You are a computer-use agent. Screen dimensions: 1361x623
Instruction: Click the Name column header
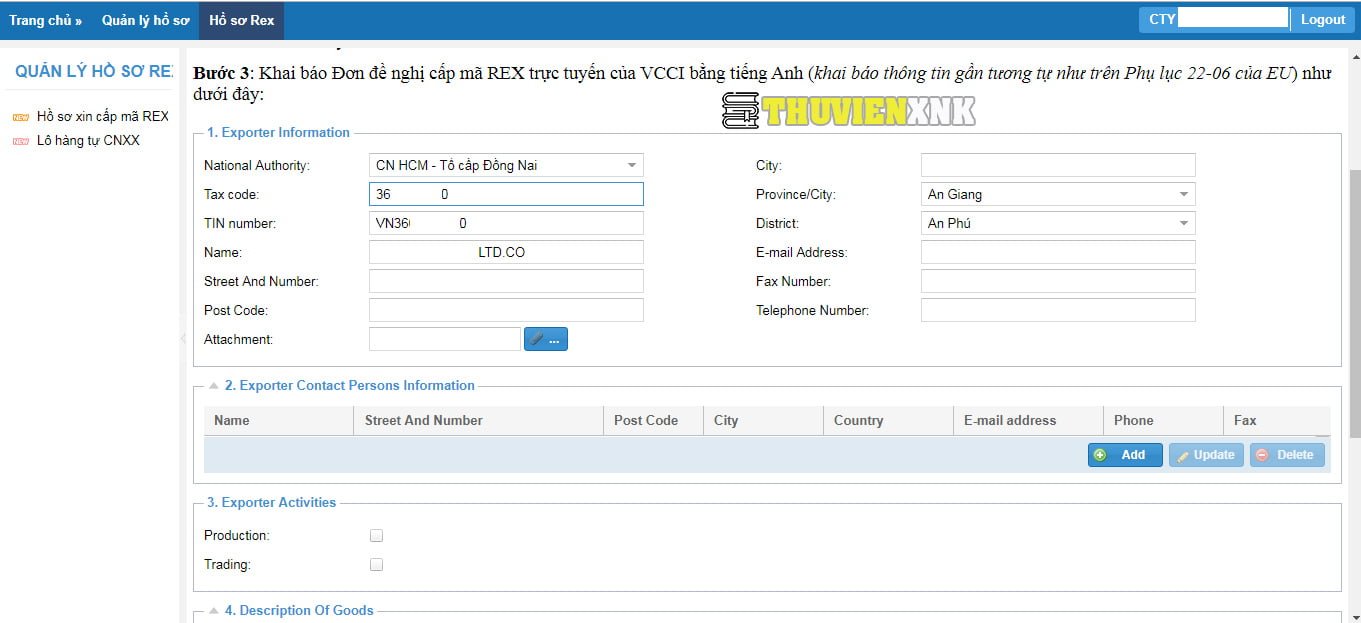[x=278, y=420]
